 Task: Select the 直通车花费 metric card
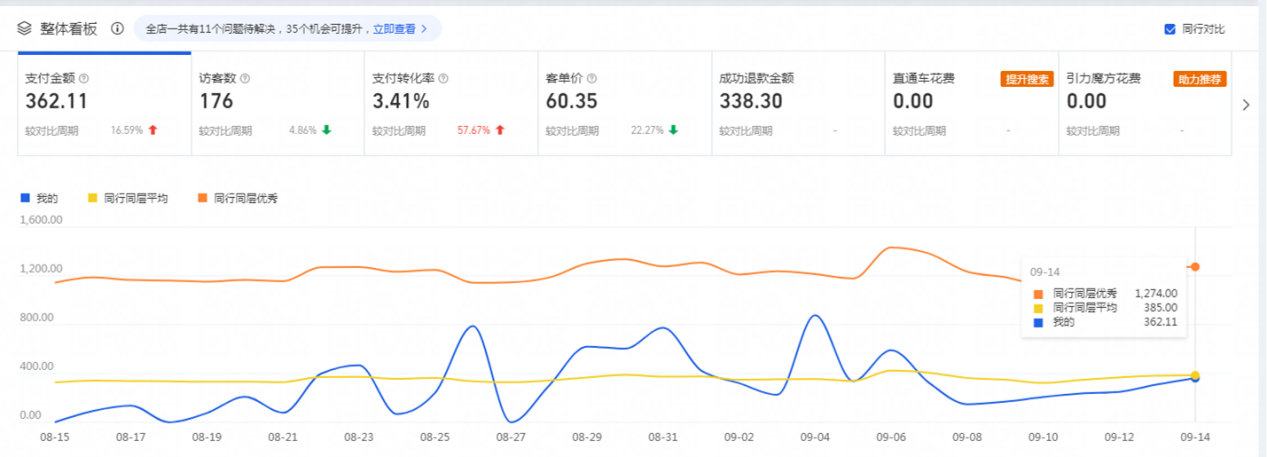pyautogui.click(x=970, y=104)
